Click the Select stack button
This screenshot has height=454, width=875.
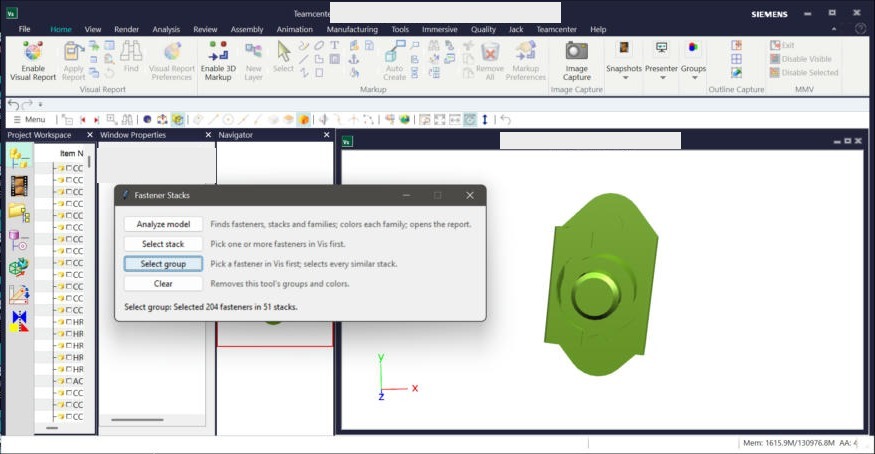tap(163, 244)
